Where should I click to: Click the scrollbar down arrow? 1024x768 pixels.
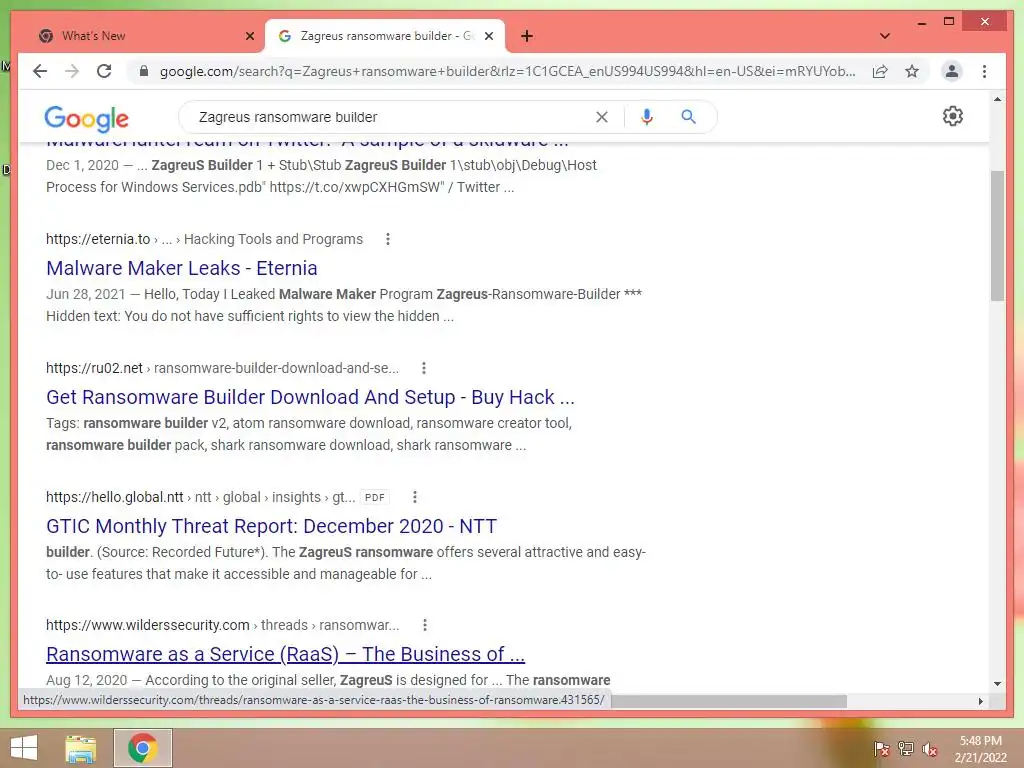pos(997,684)
